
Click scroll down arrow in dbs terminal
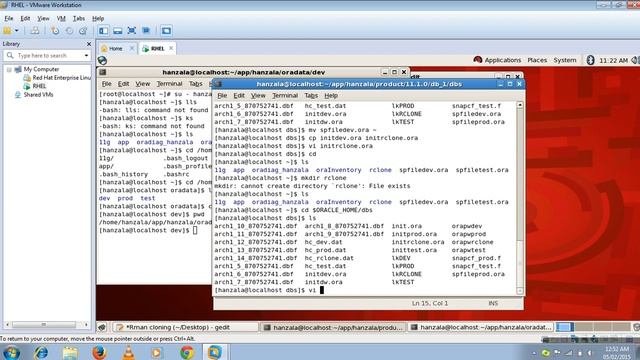[520, 291]
